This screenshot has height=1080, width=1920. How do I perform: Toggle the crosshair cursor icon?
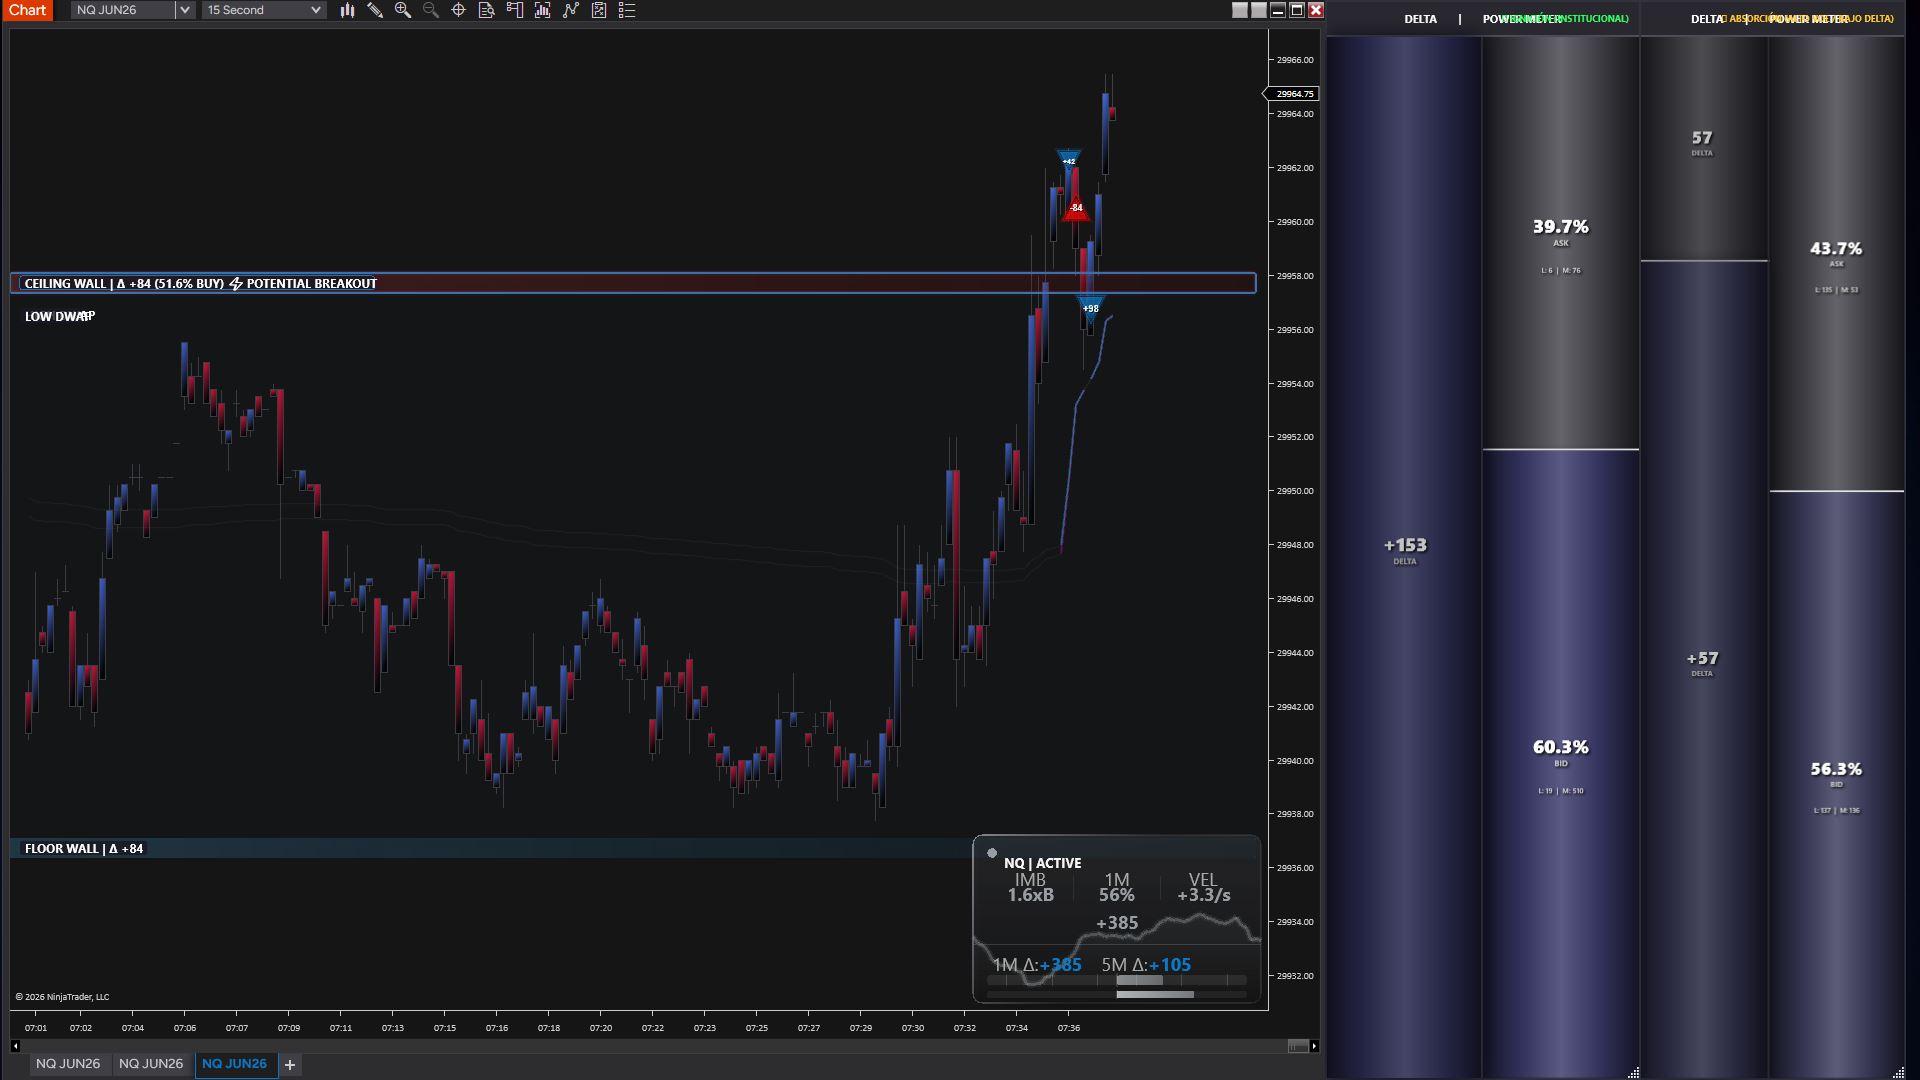(x=459, y=10)
